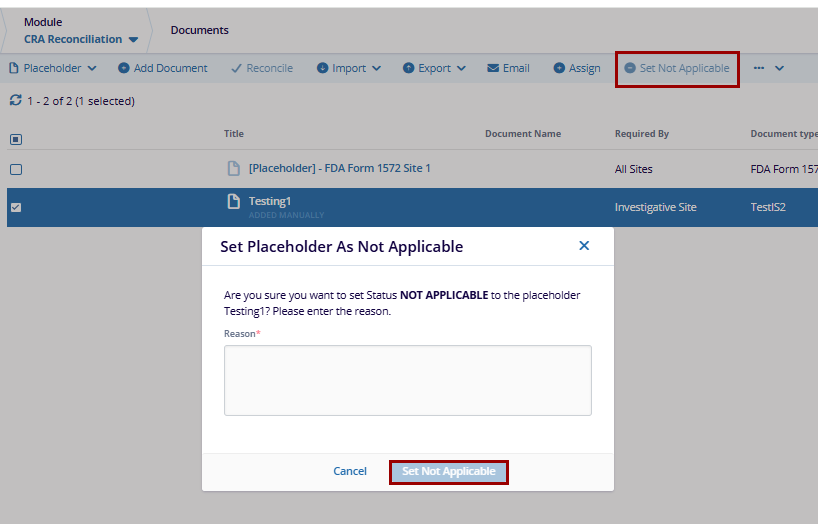Image resolution: width=818 pixels, height=524 pixels.
Task: Click the FDA Form 1572 placeholder file icon
Action: [x=234, y=168]
